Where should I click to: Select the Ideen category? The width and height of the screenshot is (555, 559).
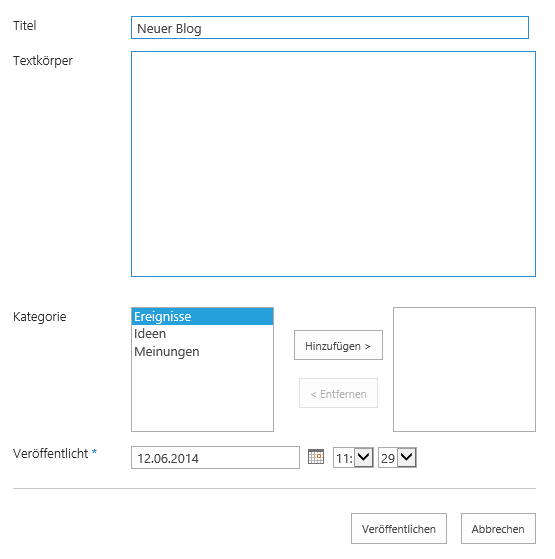click(202, 334)
